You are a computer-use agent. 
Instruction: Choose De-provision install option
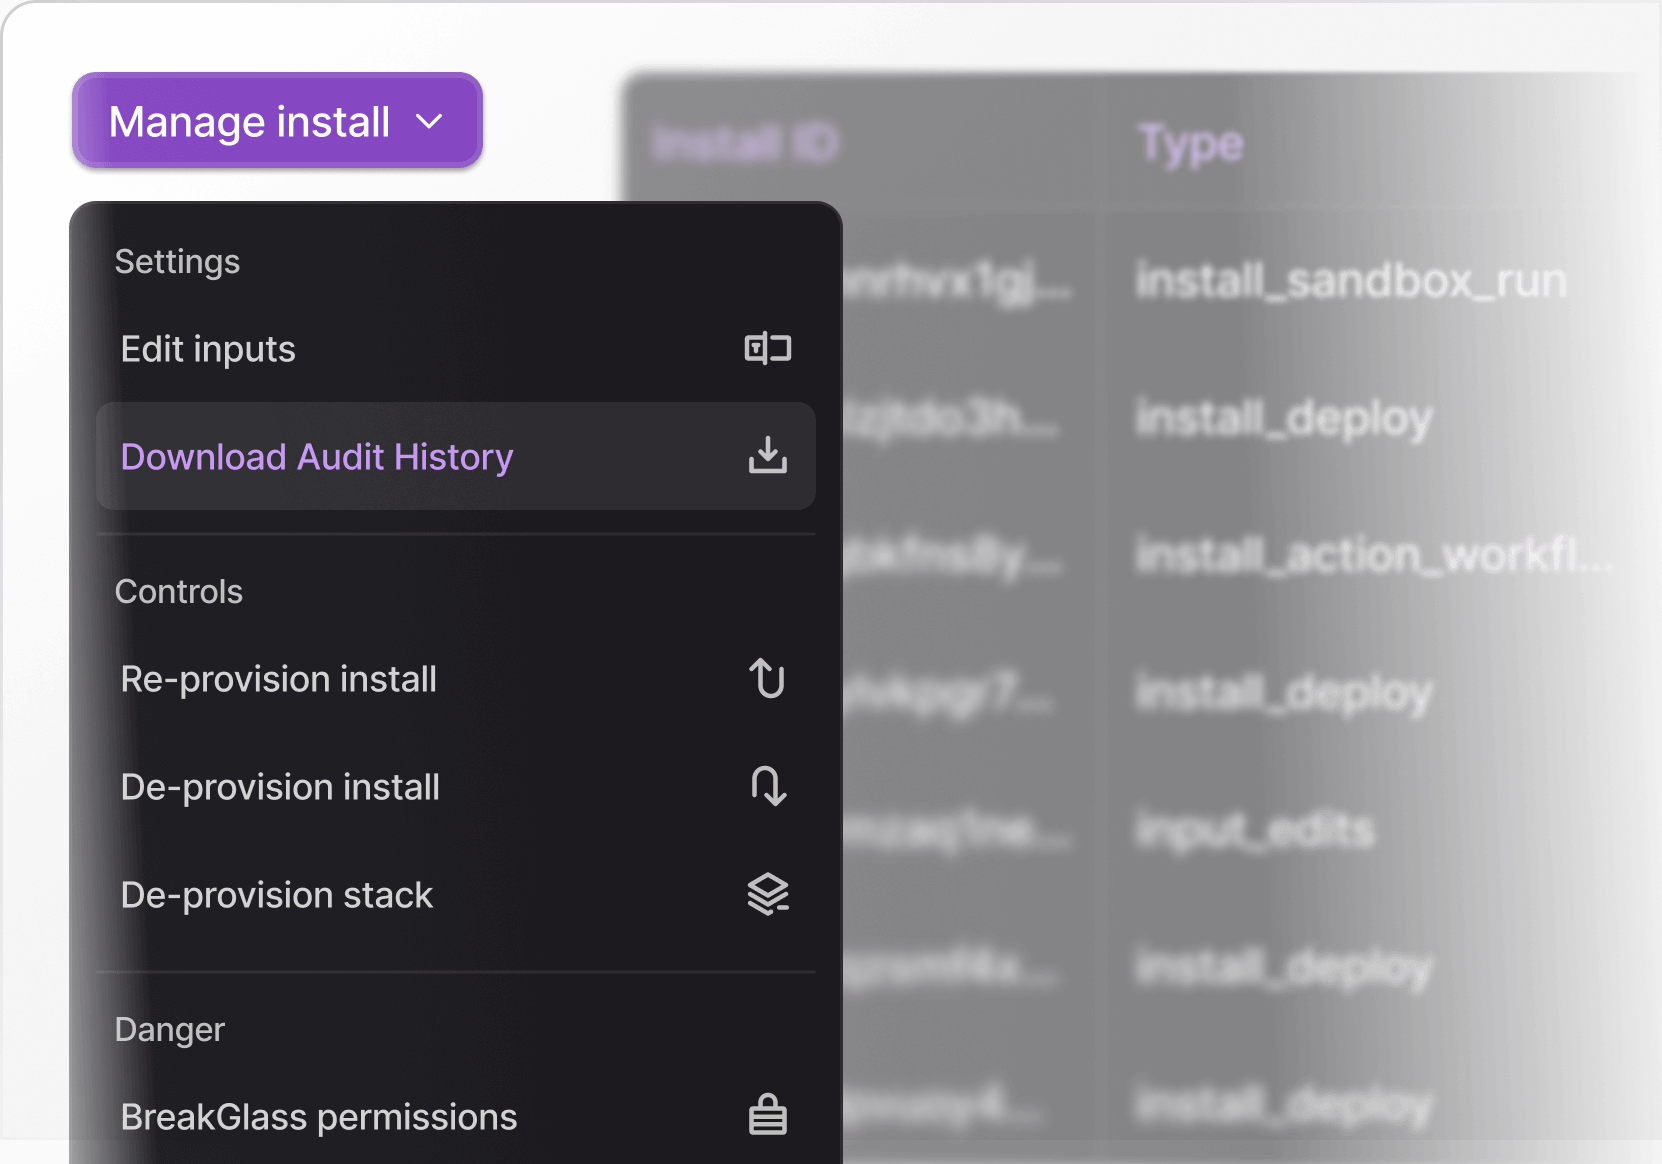[x=280, y=787]
